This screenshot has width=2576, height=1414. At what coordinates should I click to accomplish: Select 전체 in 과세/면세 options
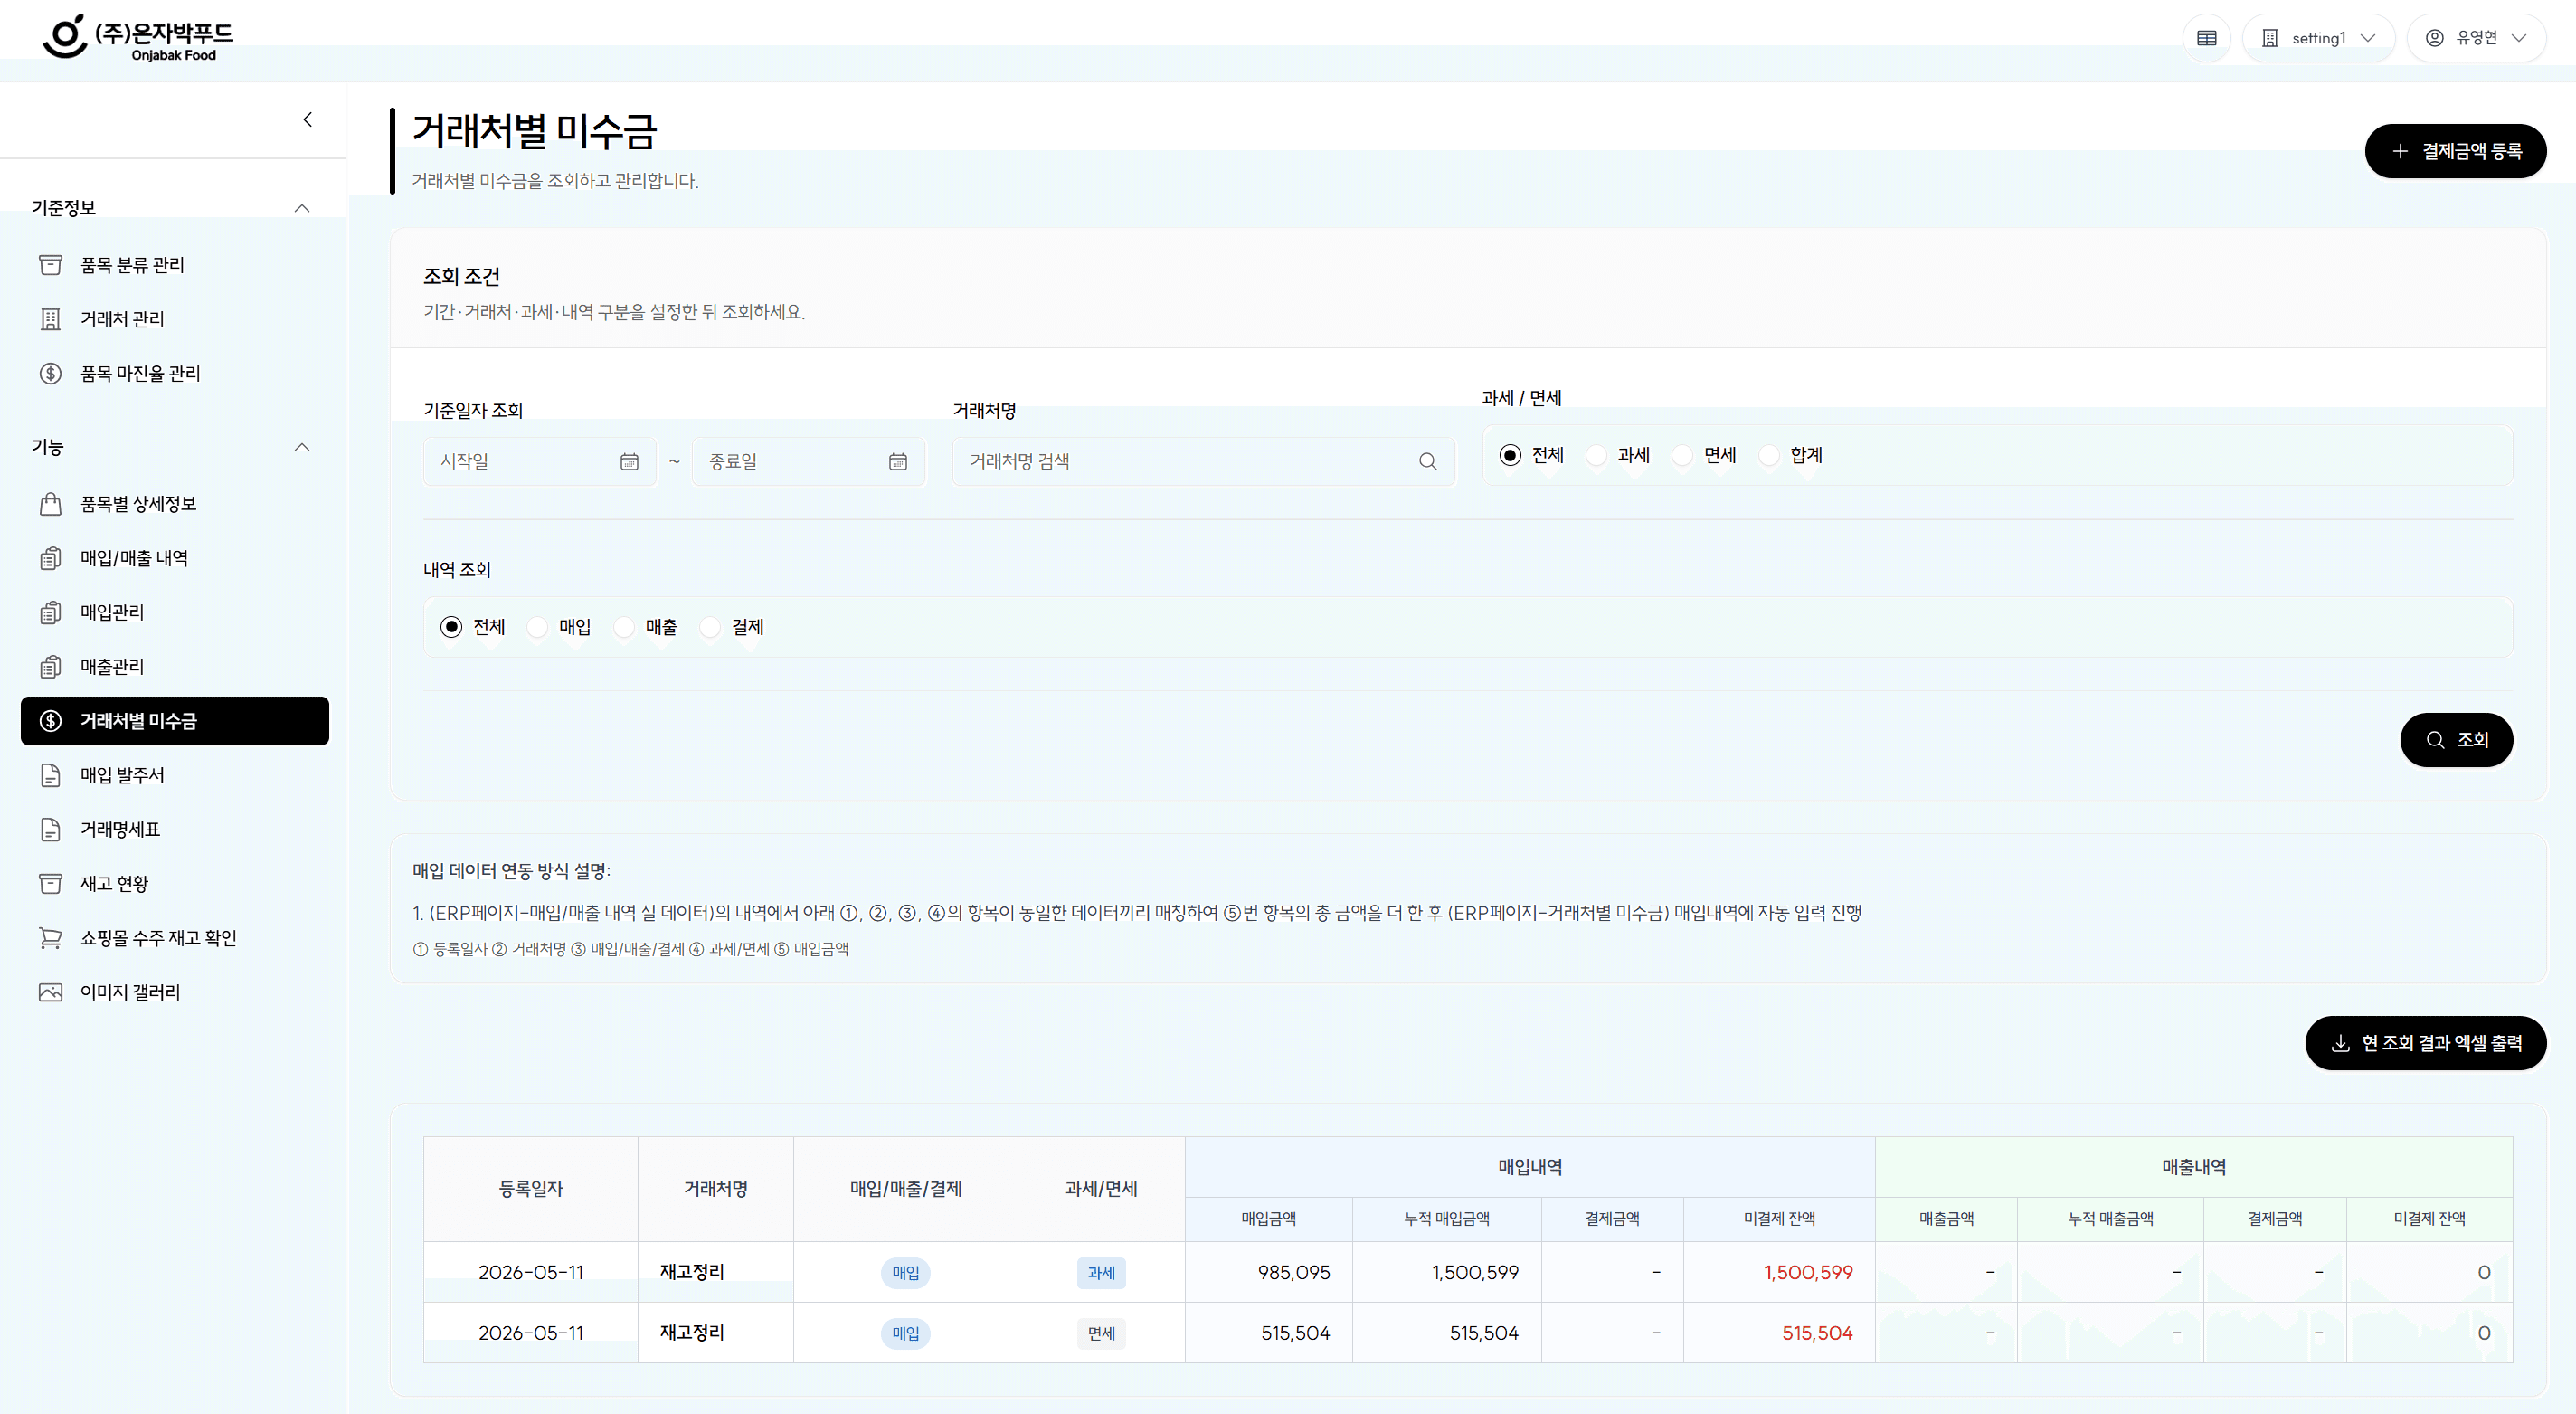1510,455
